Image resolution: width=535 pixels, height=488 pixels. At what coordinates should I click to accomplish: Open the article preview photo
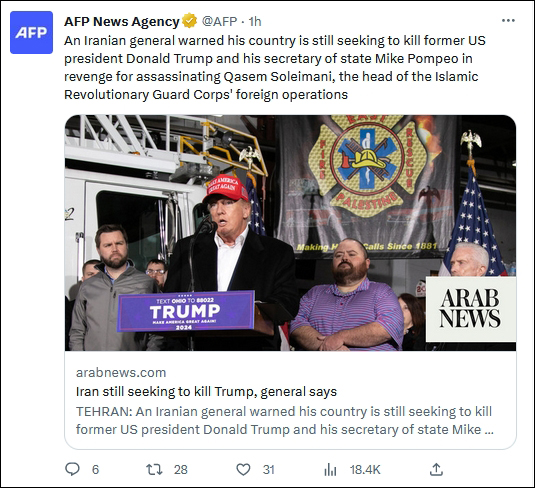pyautogui.click(x=290, y=233)
